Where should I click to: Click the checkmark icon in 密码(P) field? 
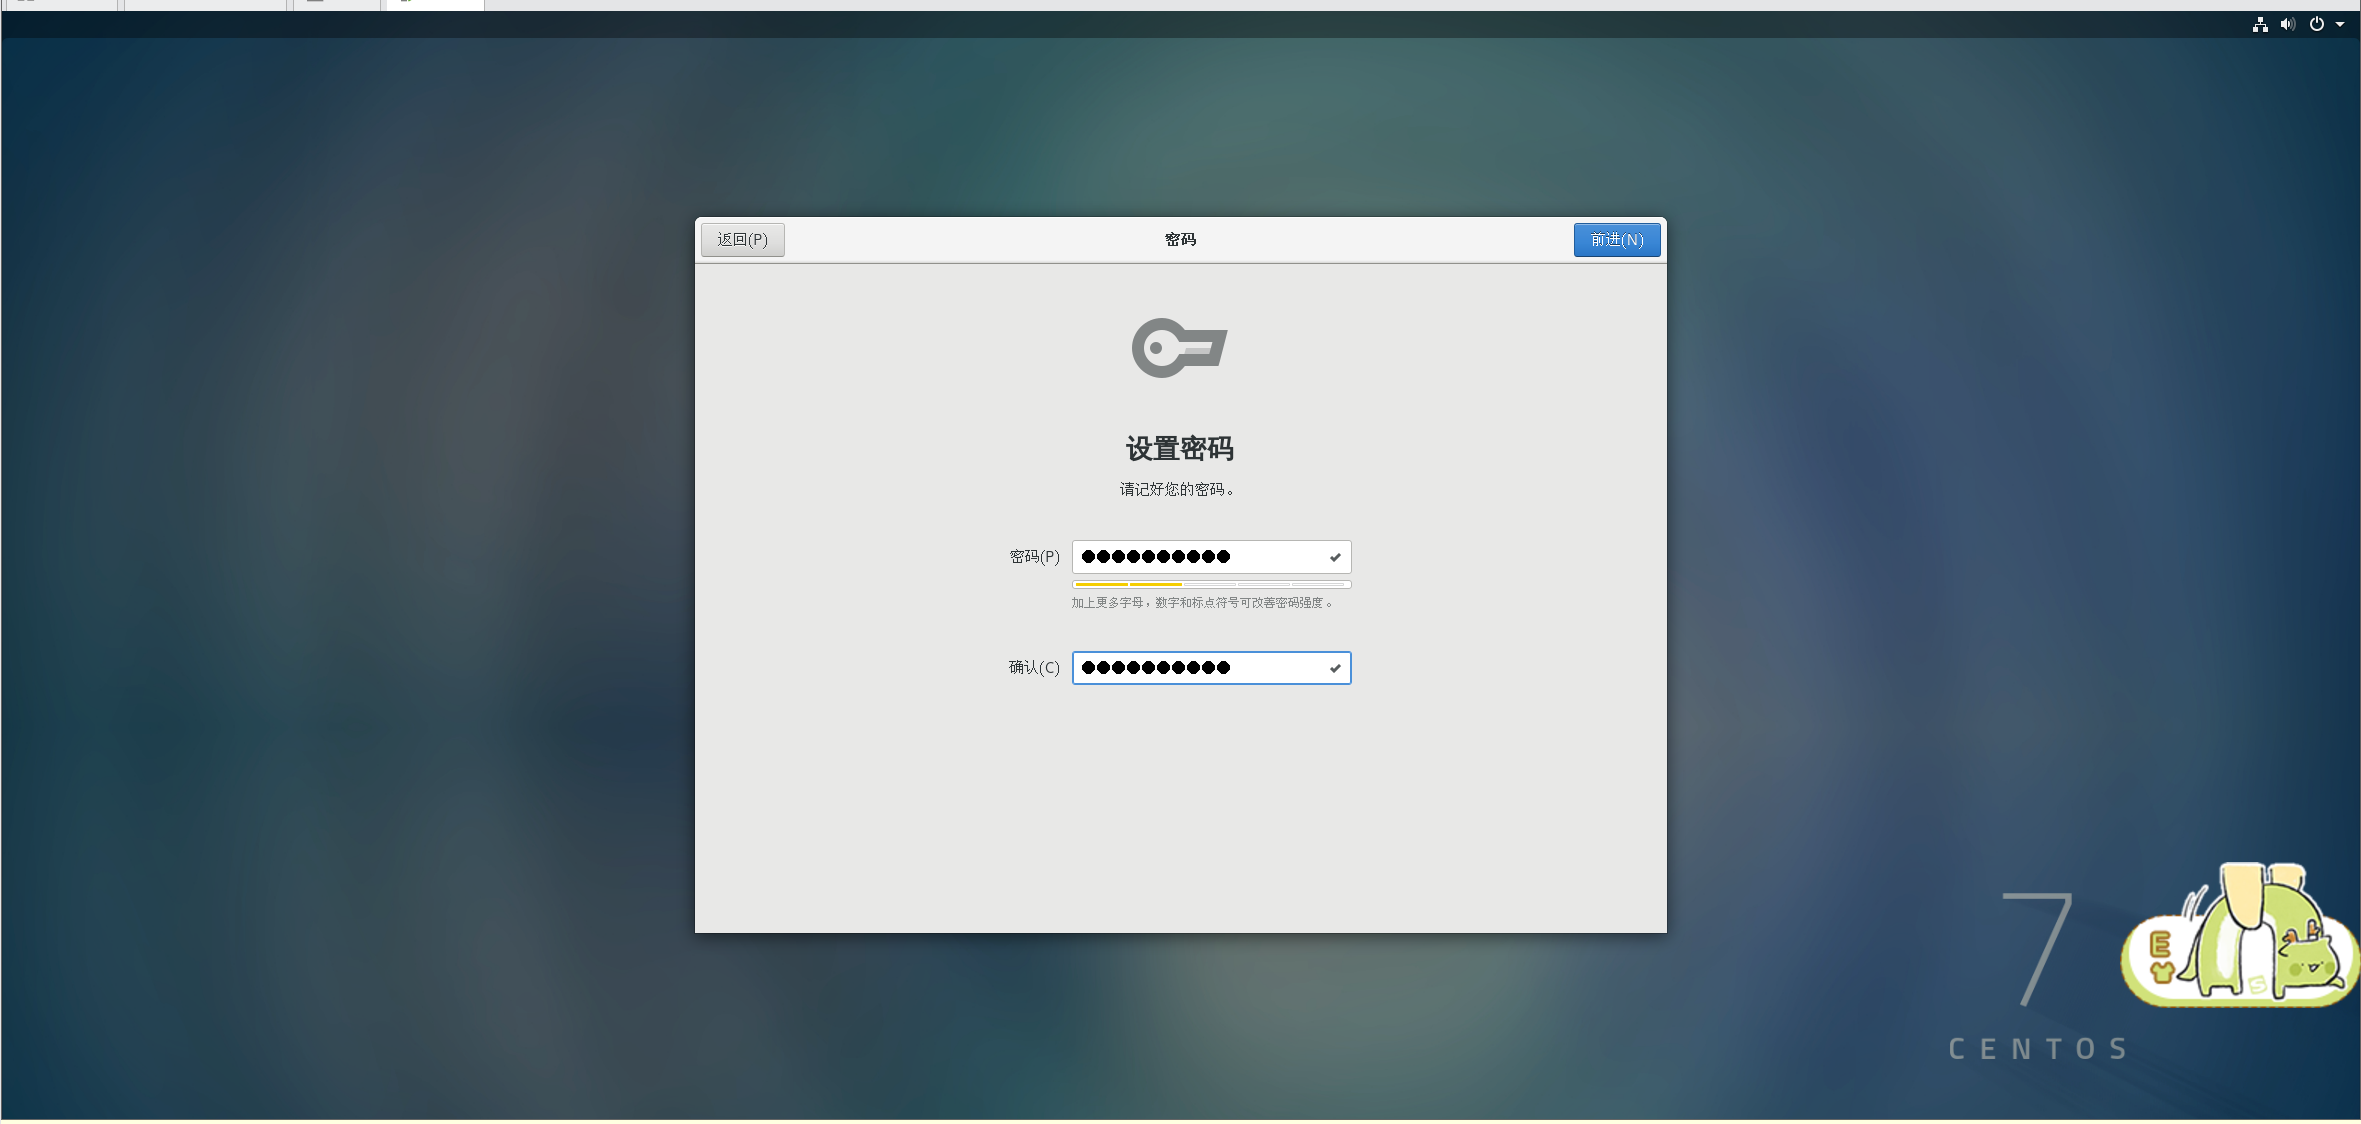coord(1335,558)
